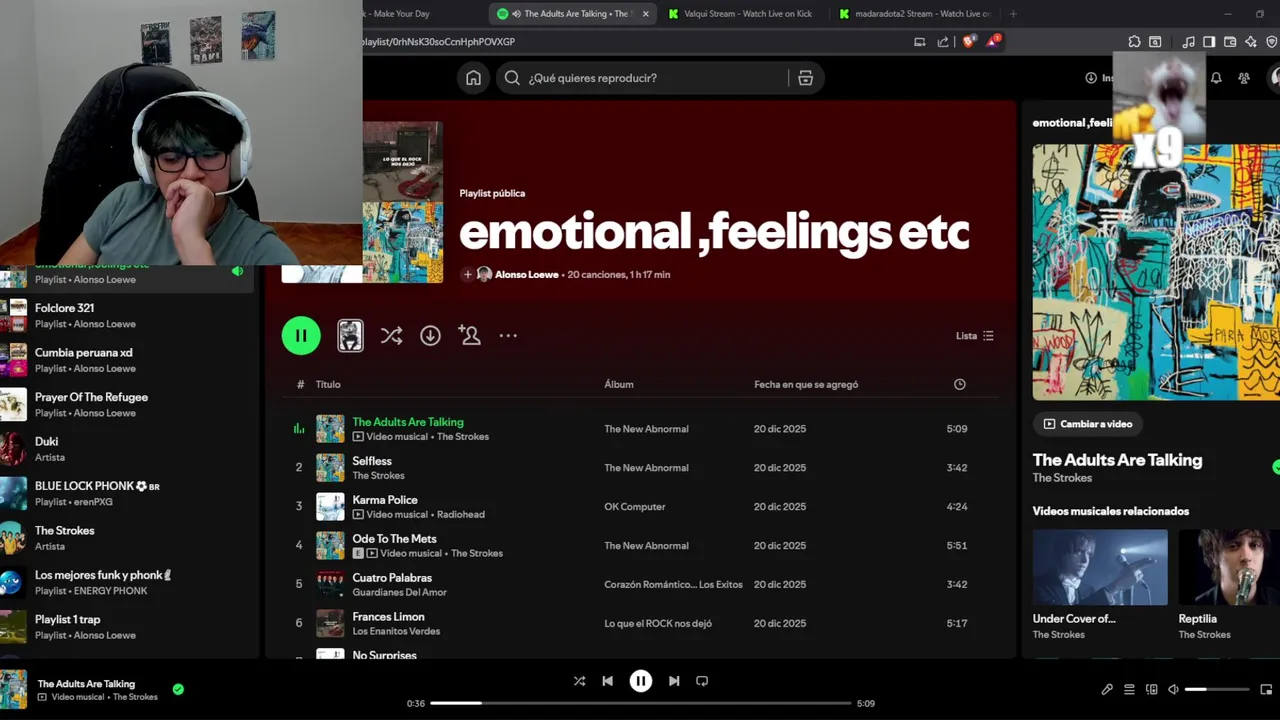
Task: Seek on the song progress bar
Action: click(641, 703)
